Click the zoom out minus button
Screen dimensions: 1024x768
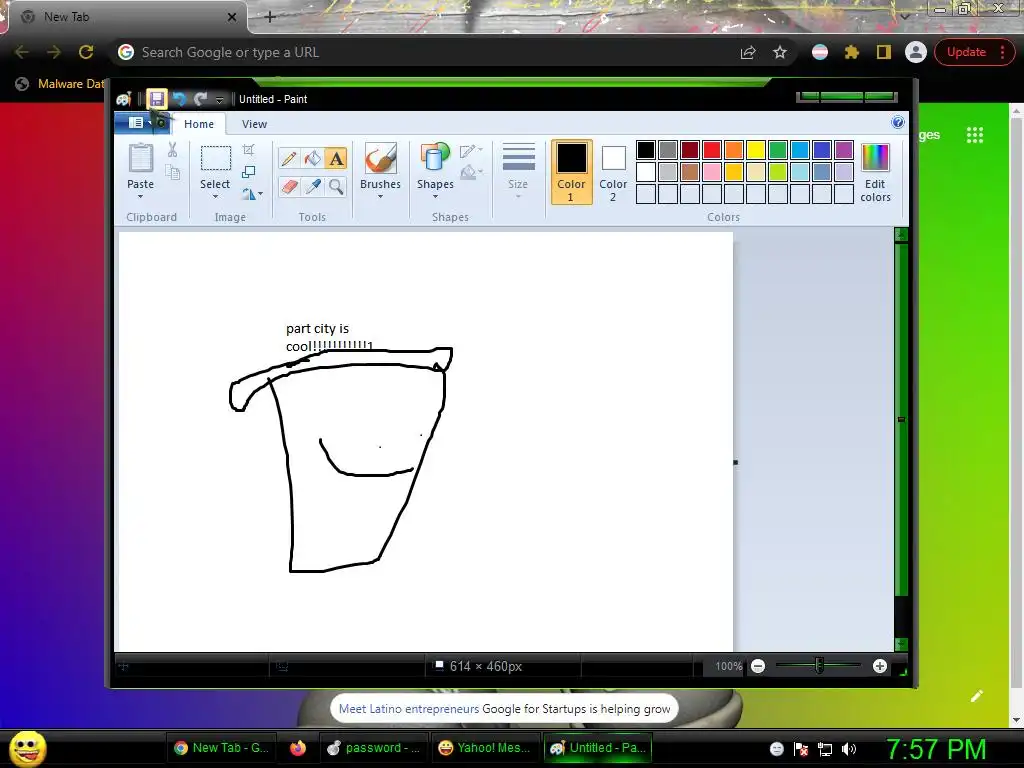point(758,666)
